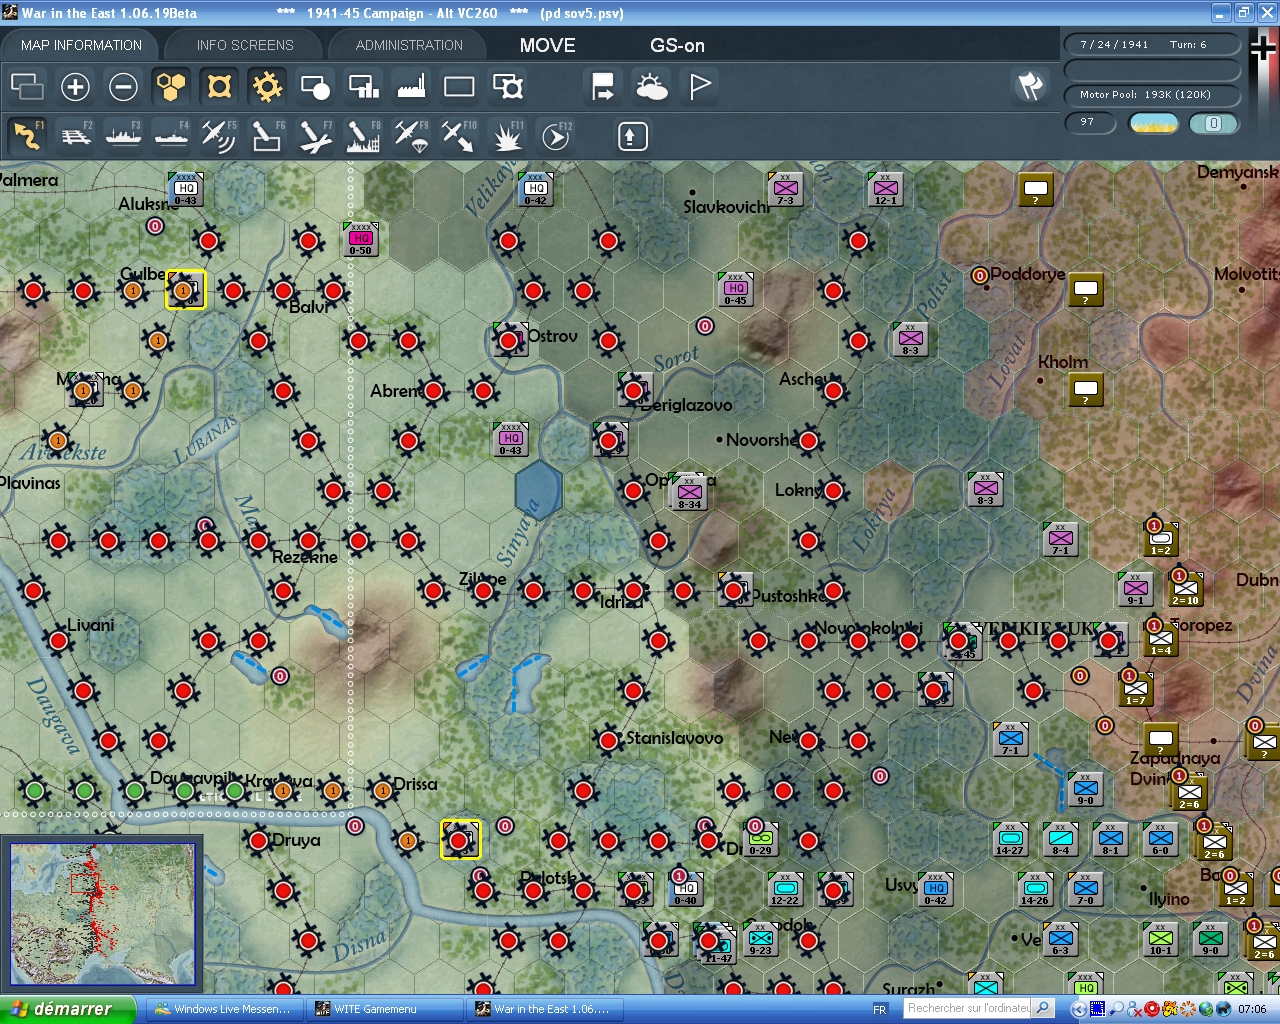
Task: Click the Motor Pool status field
Action: (1152, 95)
